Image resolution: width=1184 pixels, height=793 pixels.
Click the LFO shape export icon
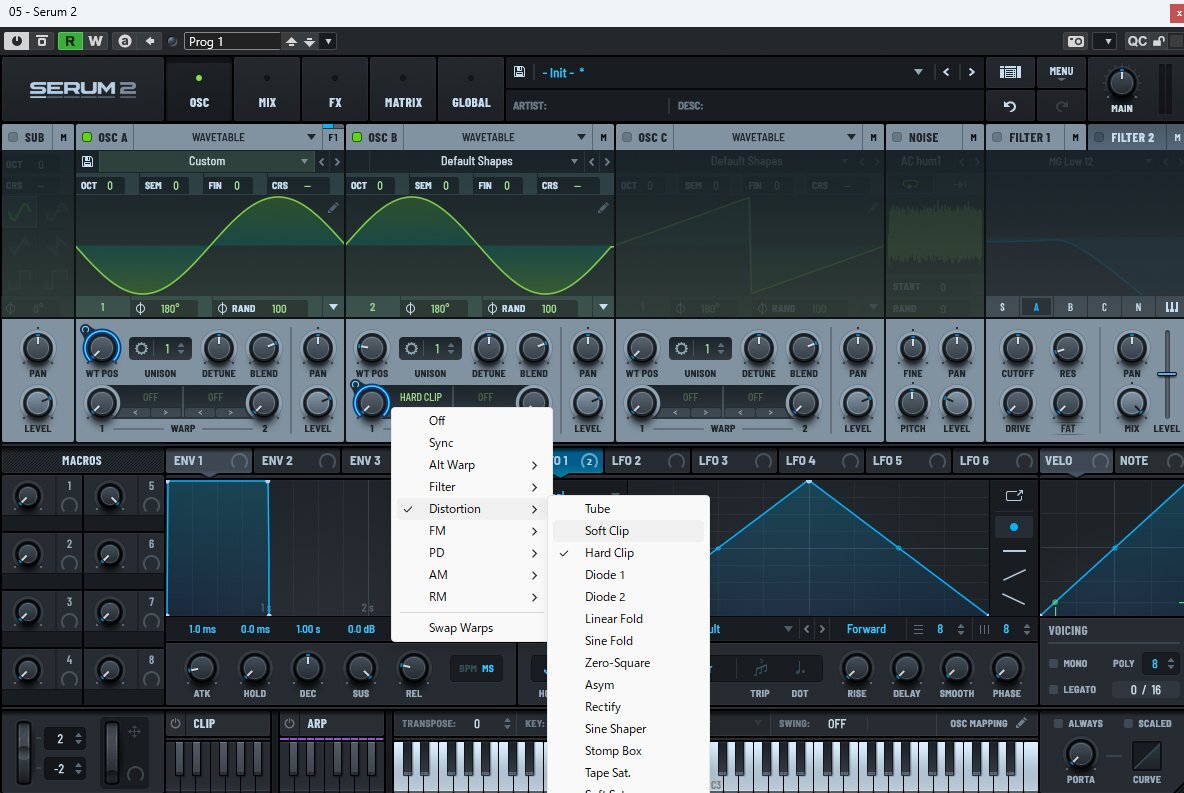(1014, 495)
